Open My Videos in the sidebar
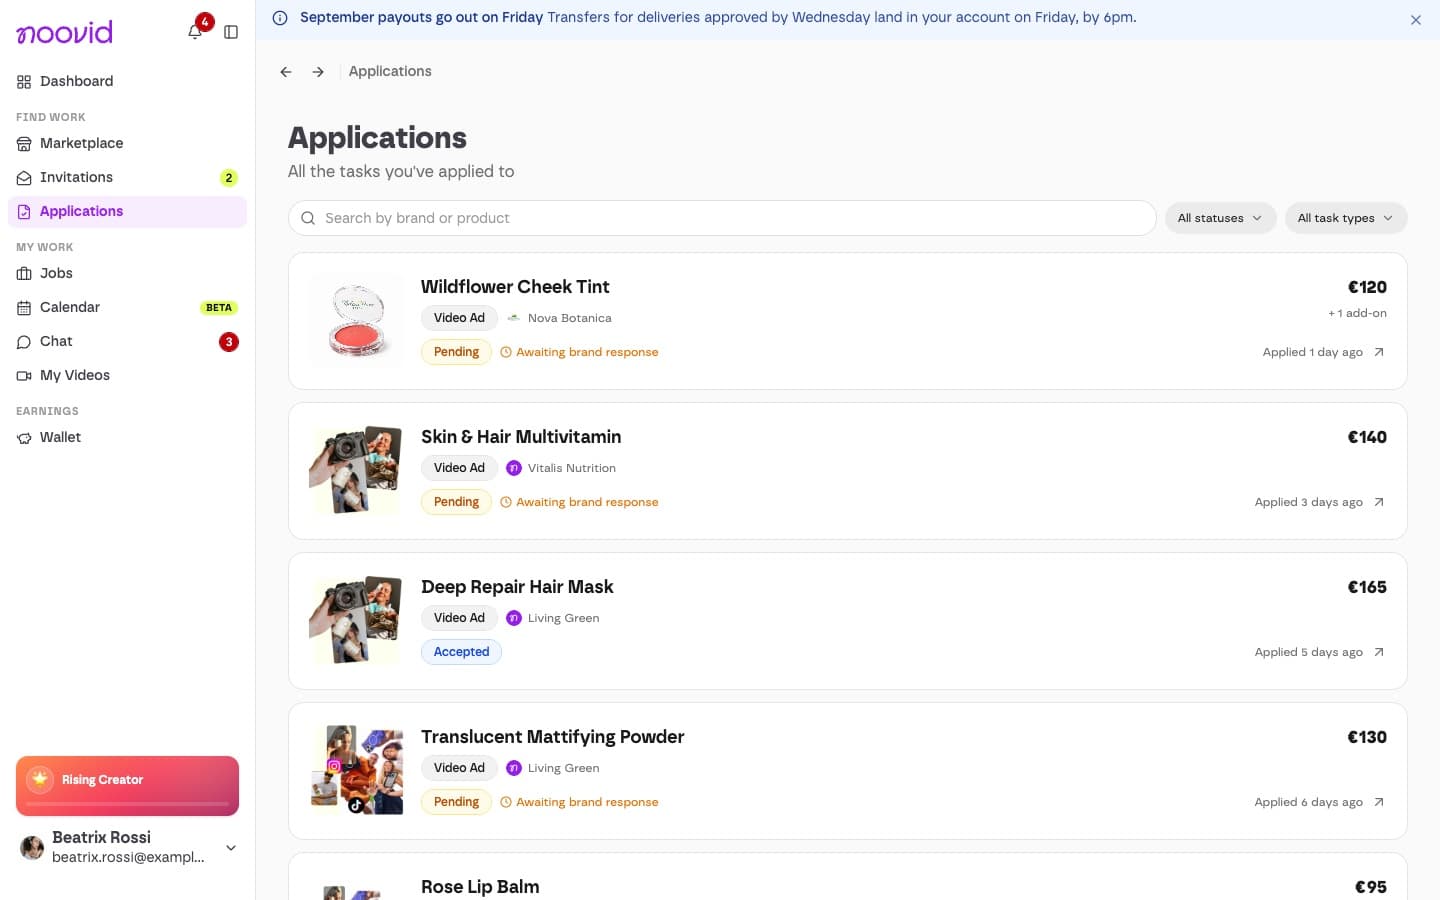This screenshot has height=900, width=1440. pos(127,375)
